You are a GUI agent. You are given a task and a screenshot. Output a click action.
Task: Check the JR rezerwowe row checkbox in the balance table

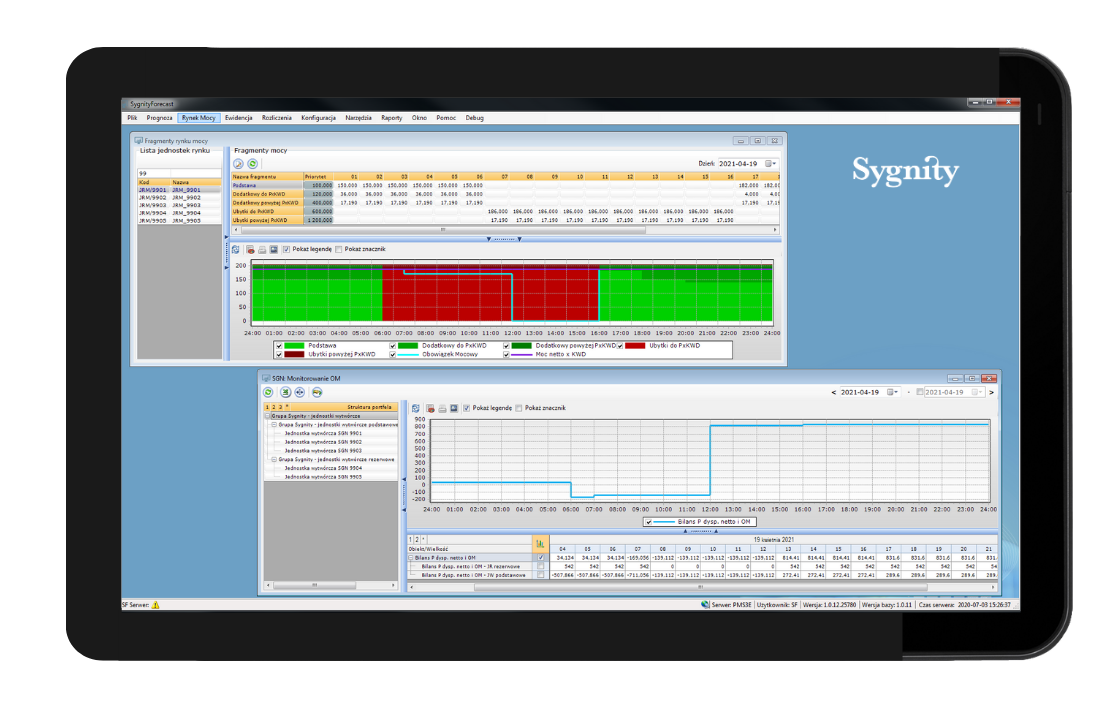tap(540, 567)
